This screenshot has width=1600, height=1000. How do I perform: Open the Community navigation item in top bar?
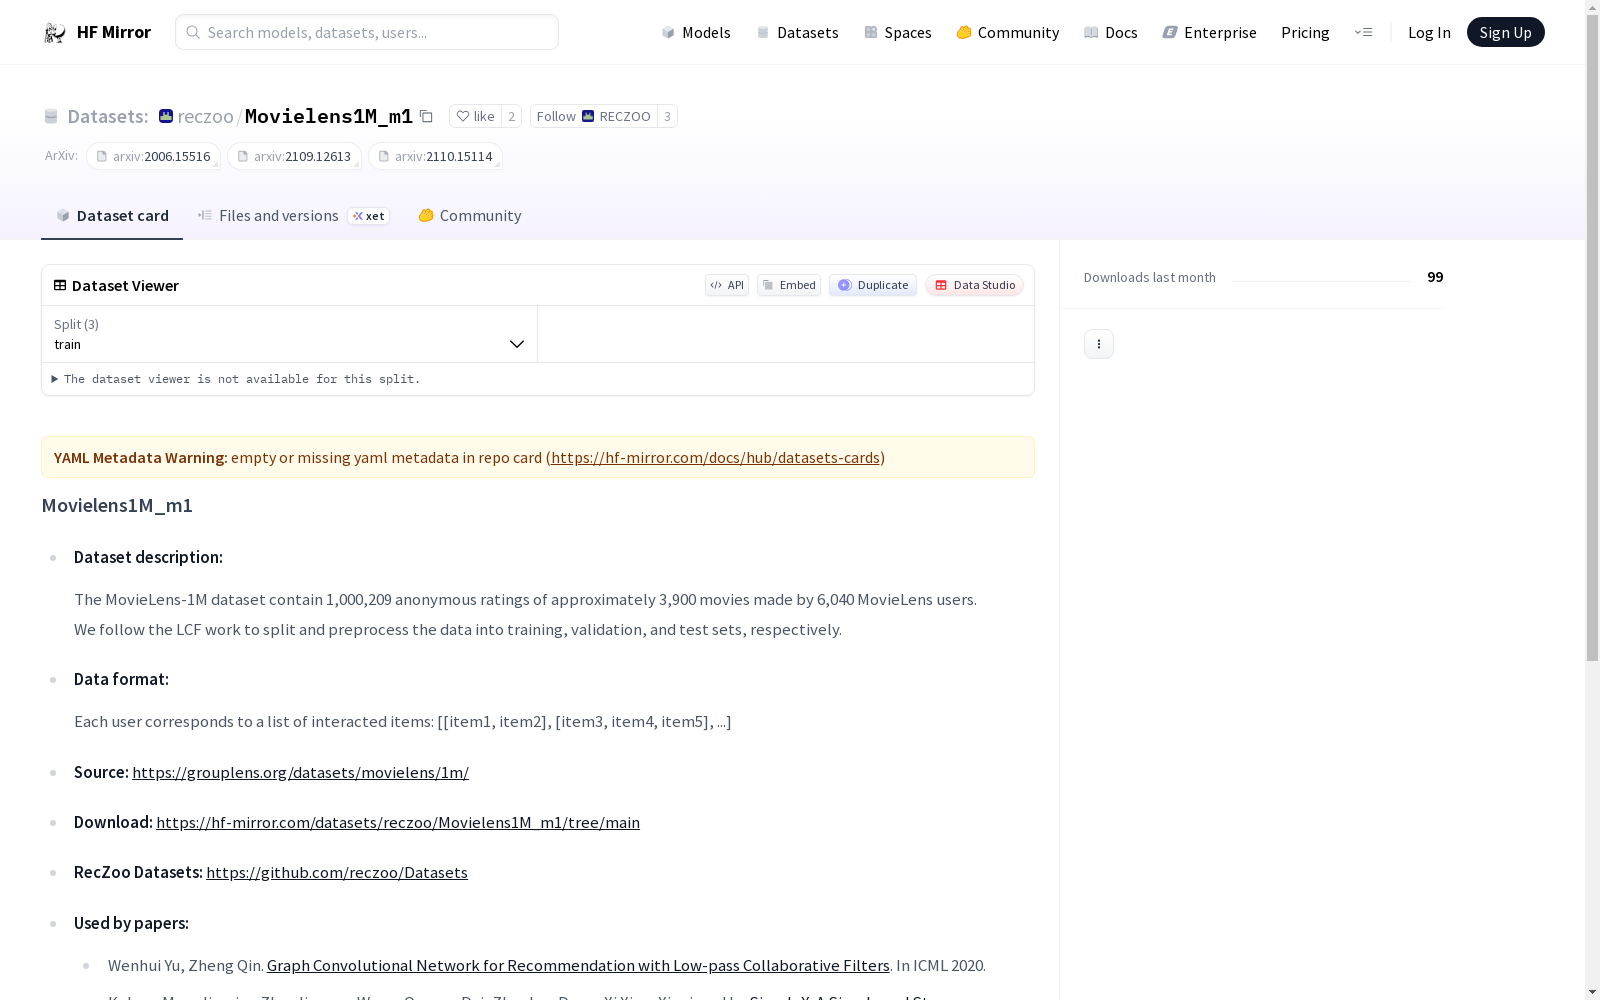tap(1008, 32)
